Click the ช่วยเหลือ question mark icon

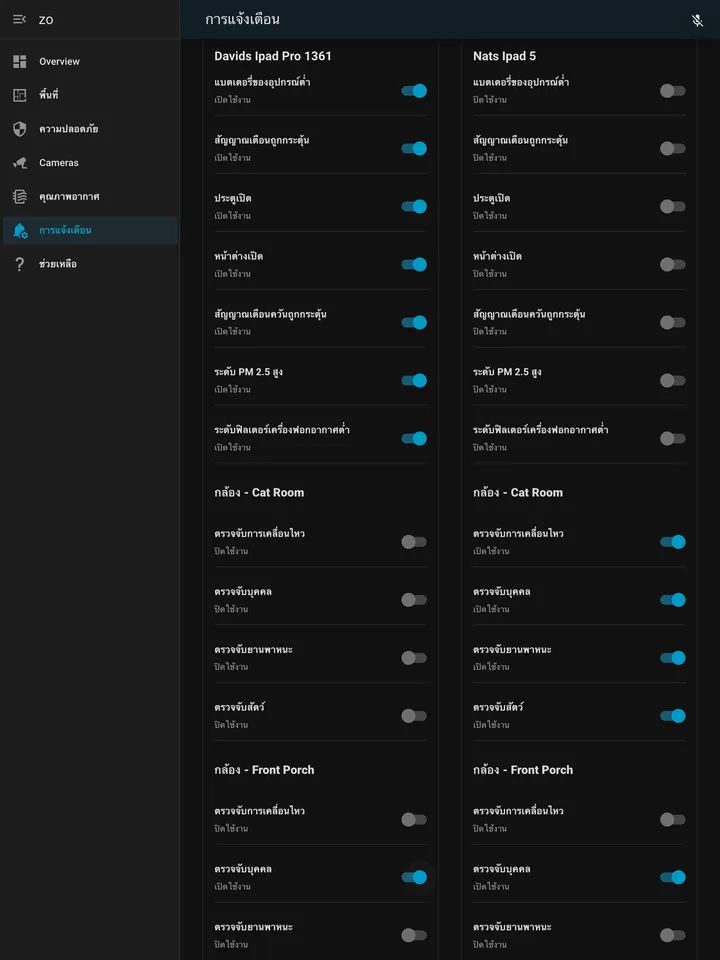pyautogui.click(x=20, y=264)
